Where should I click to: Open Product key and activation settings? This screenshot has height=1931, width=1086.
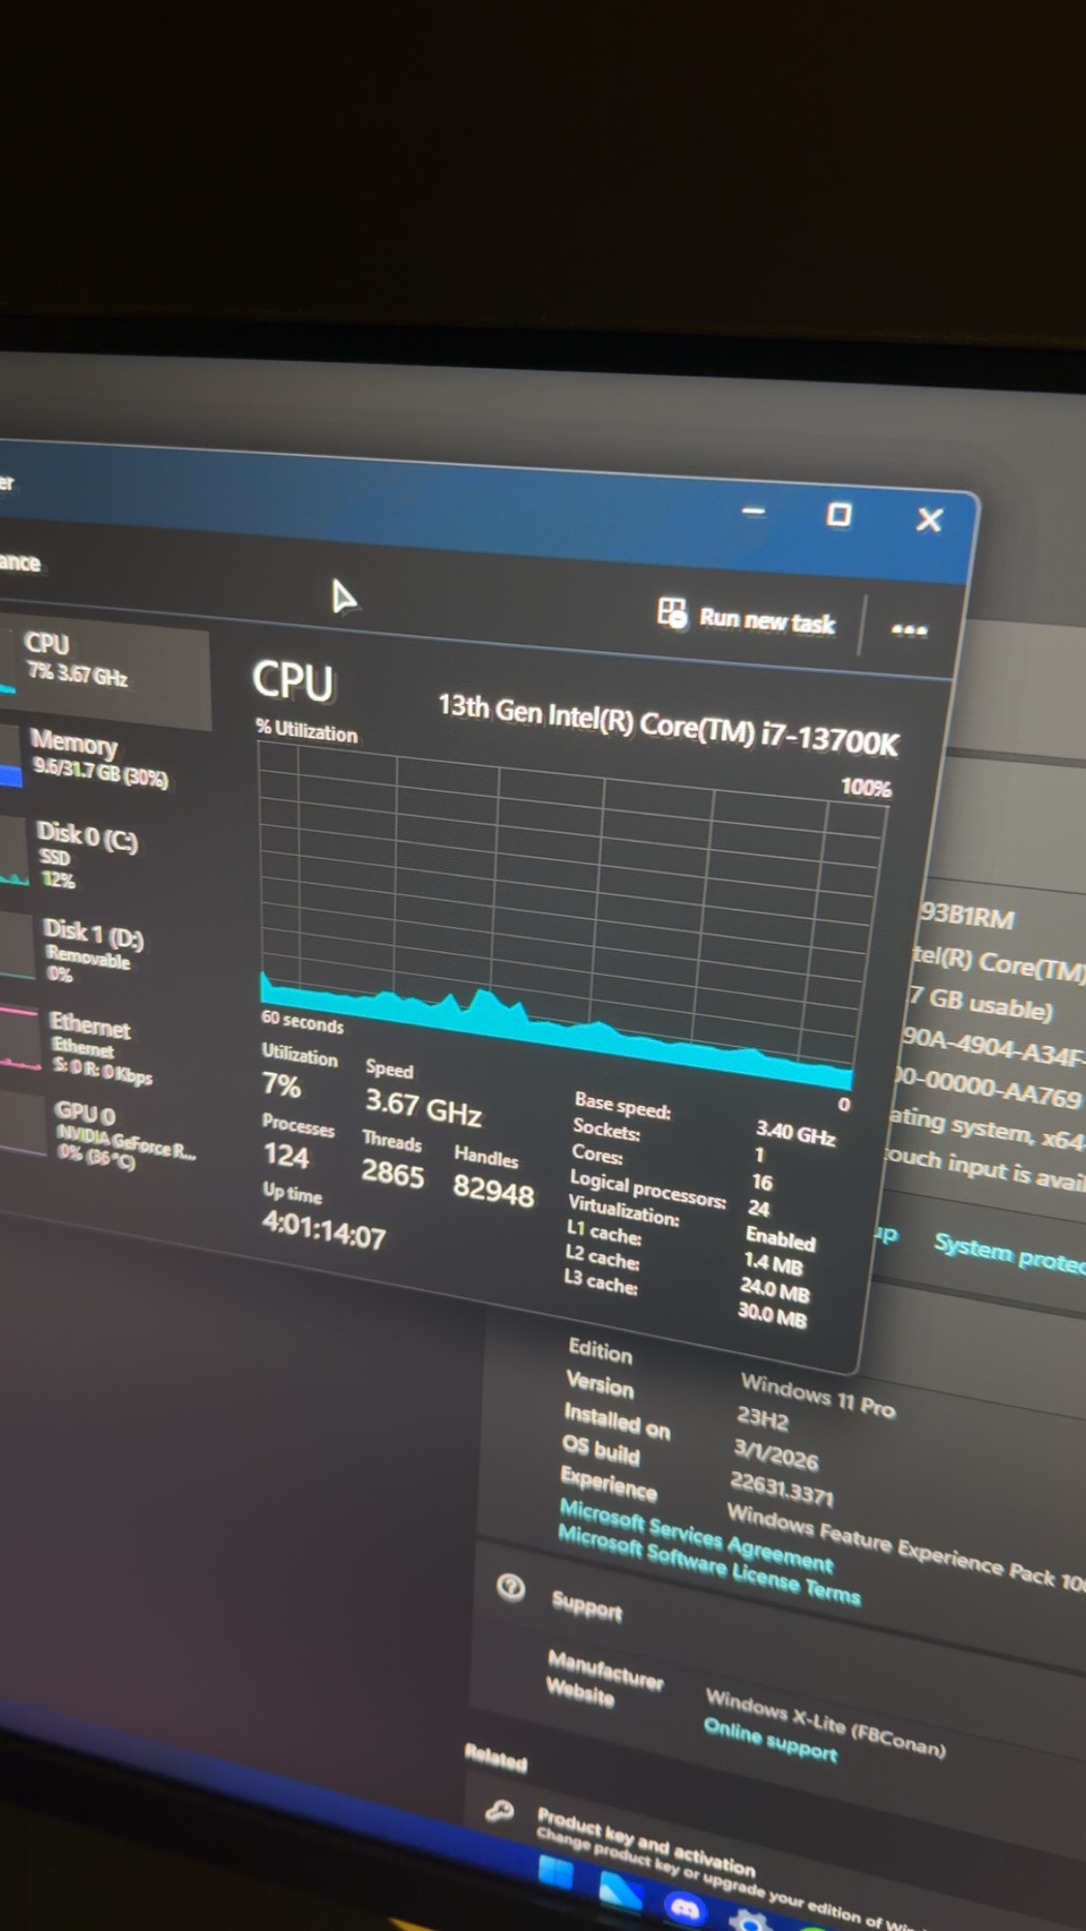645,1842
